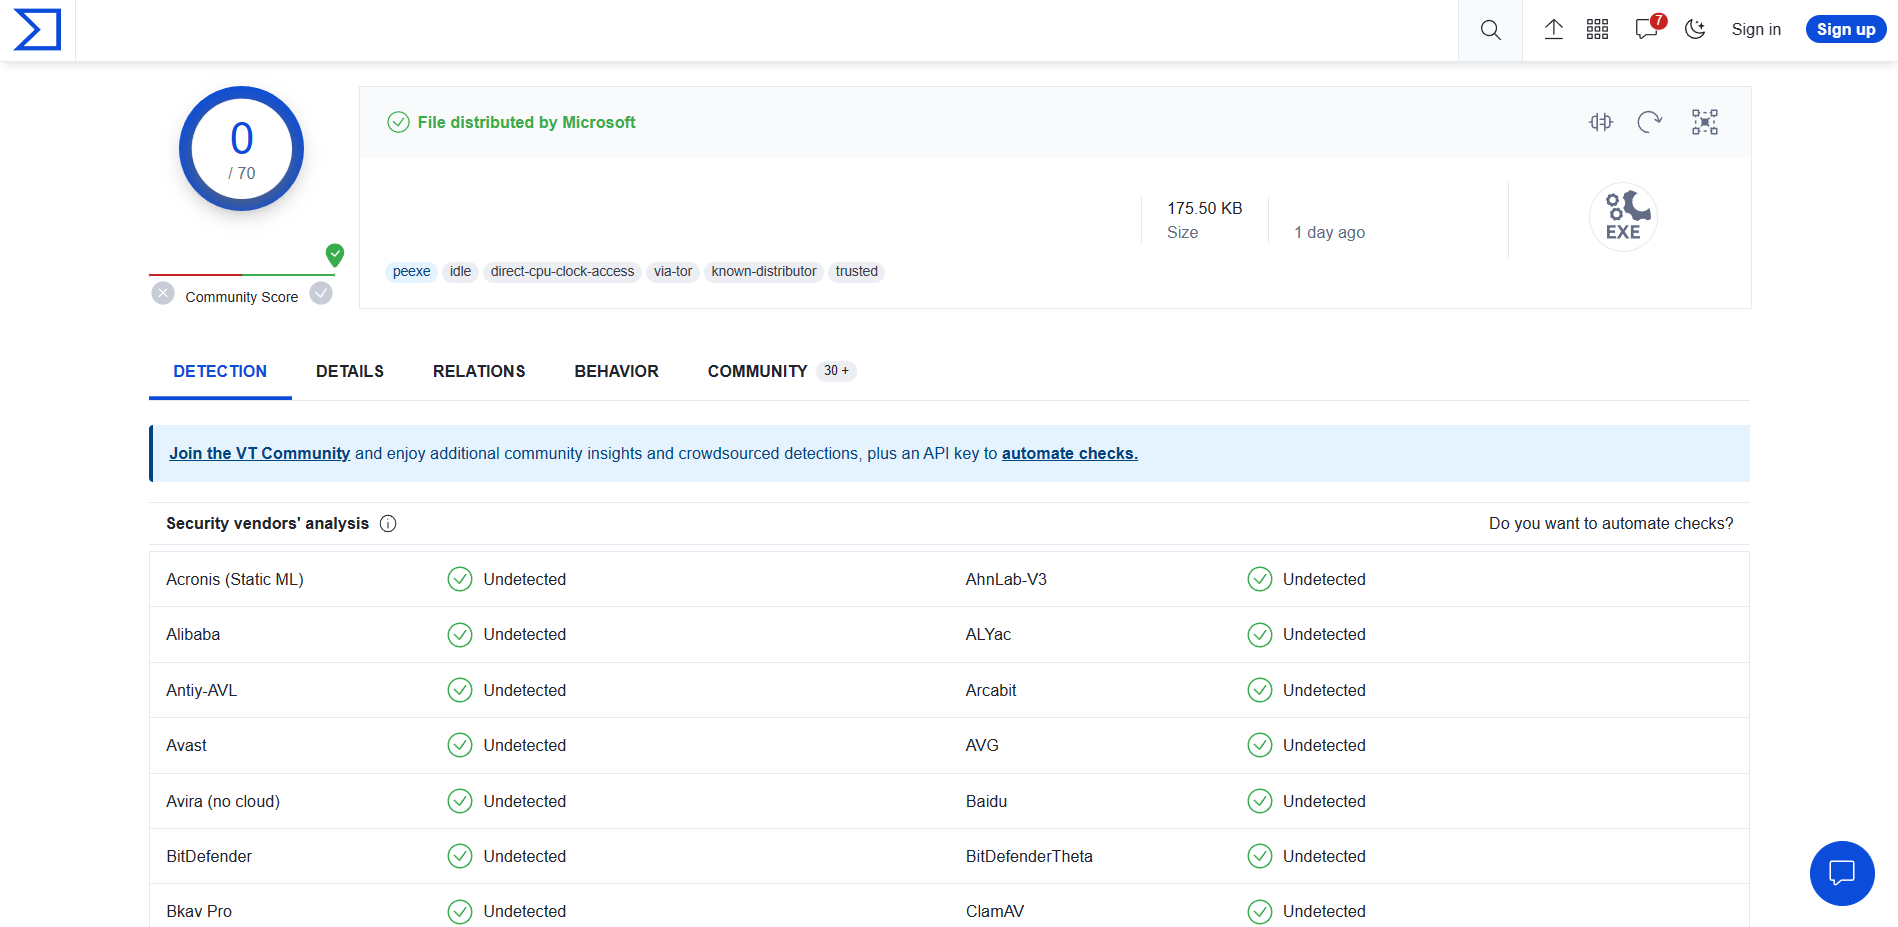Click Avast undetected check icon
This screenshot has height=927, width=1898.
pos(460,745)
